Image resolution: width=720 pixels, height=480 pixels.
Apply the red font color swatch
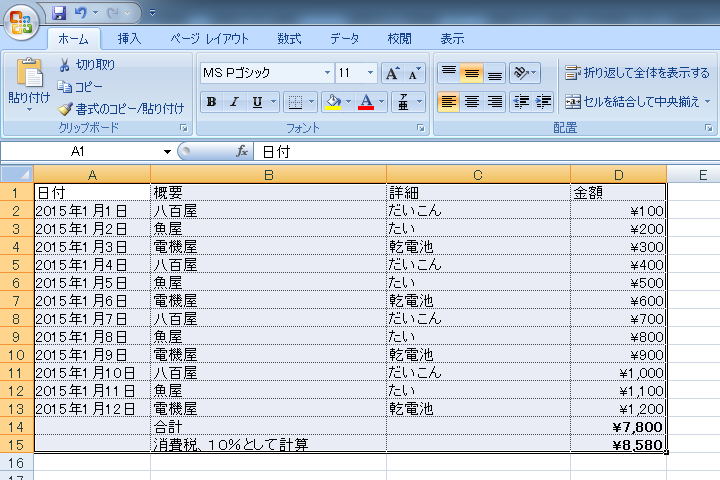[365, 102]
